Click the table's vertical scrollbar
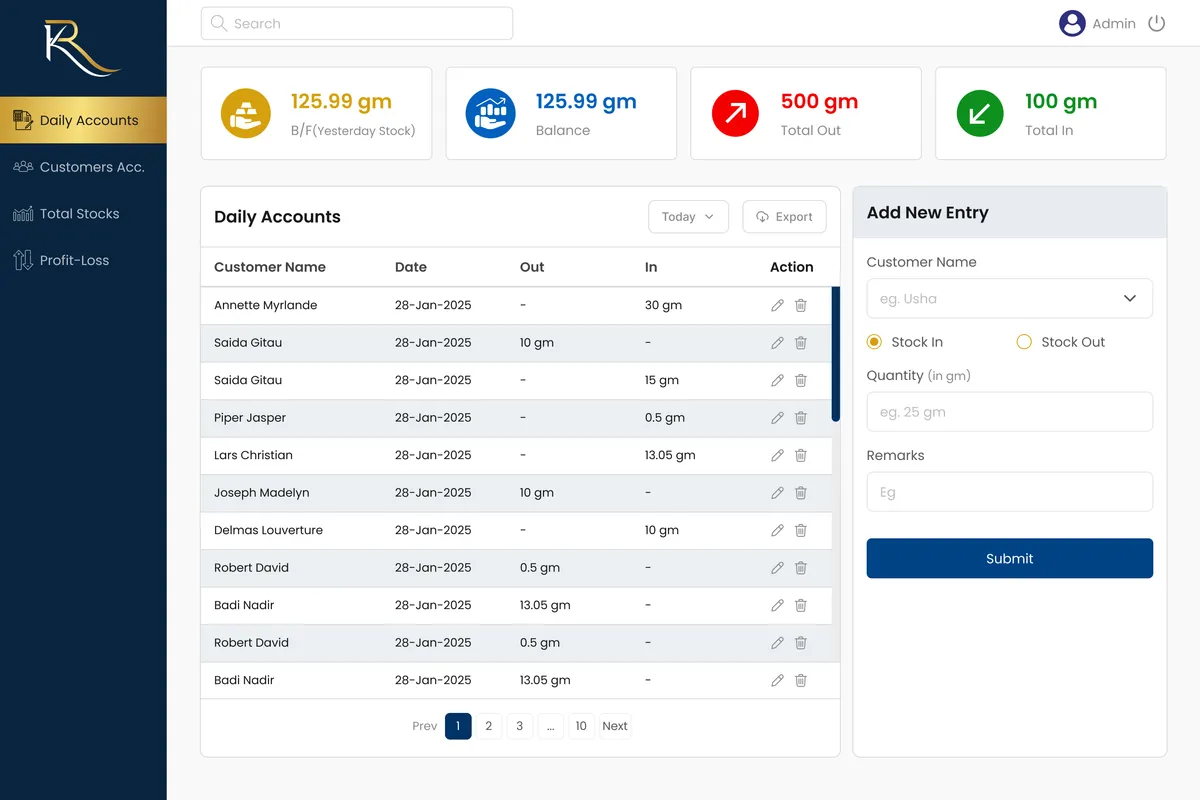This screenshot has width=1200, height=800. pos(836,355)
